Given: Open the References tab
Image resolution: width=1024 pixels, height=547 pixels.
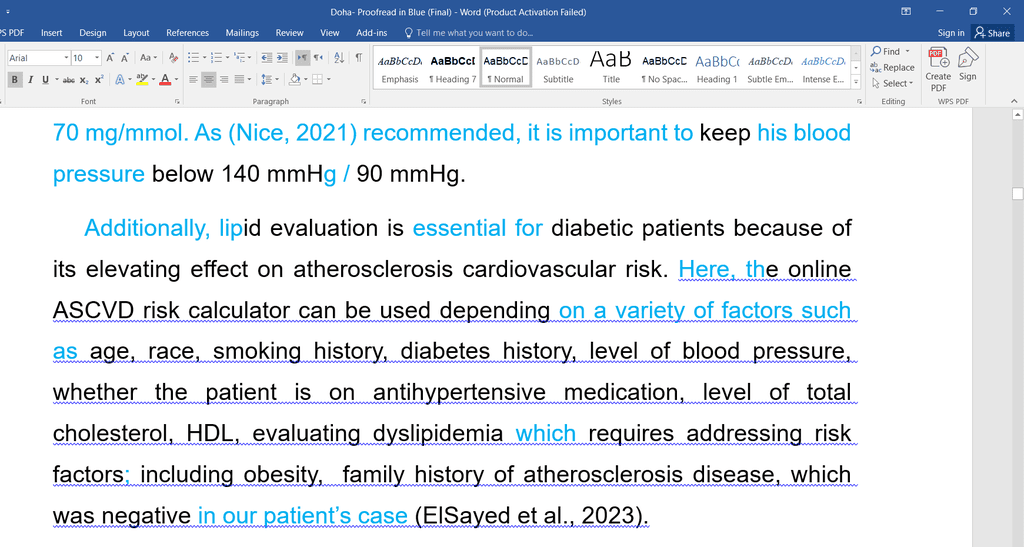Looking at the screenshot, I should click(187, 33).
